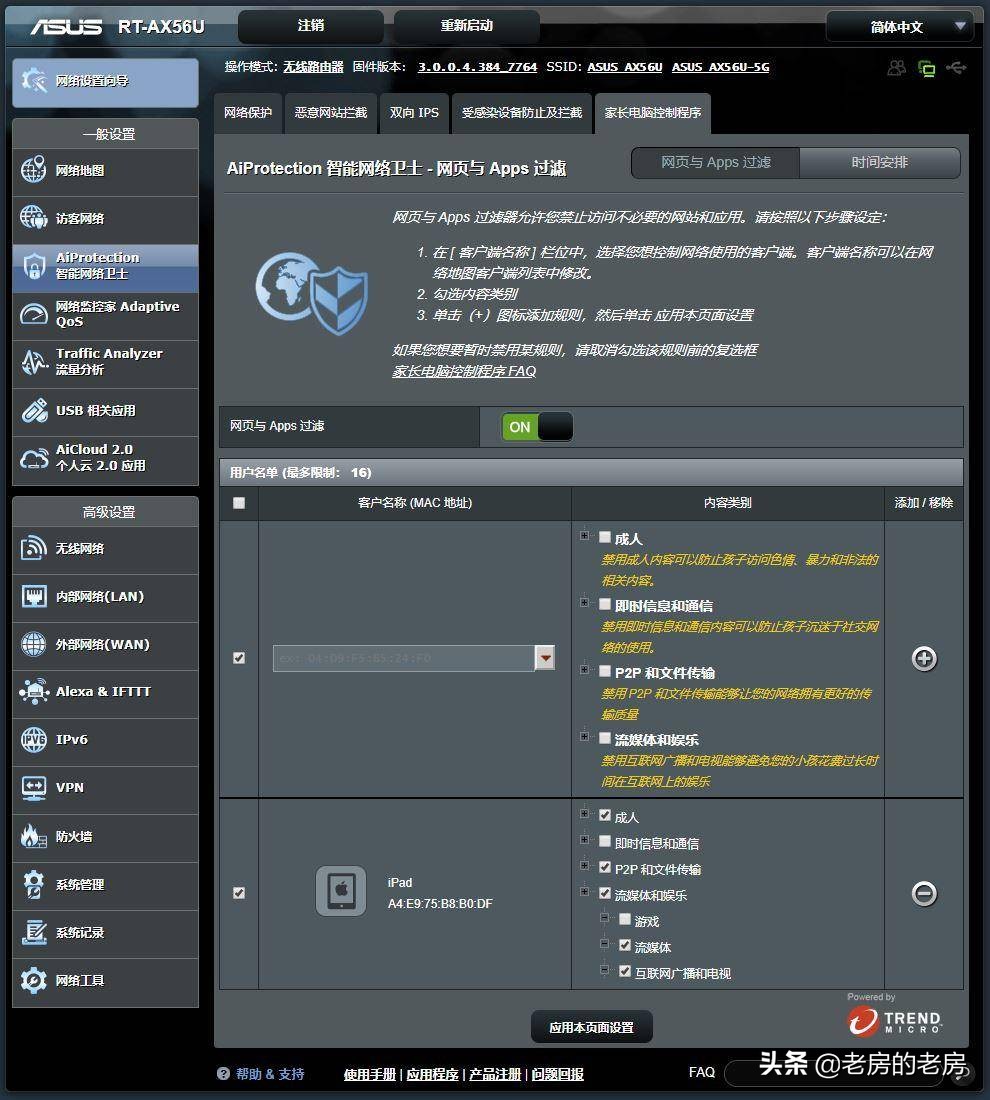Screen dimensions: 990x1100
Task: Switch to 网络保护 tab
Action: (248, 113)
